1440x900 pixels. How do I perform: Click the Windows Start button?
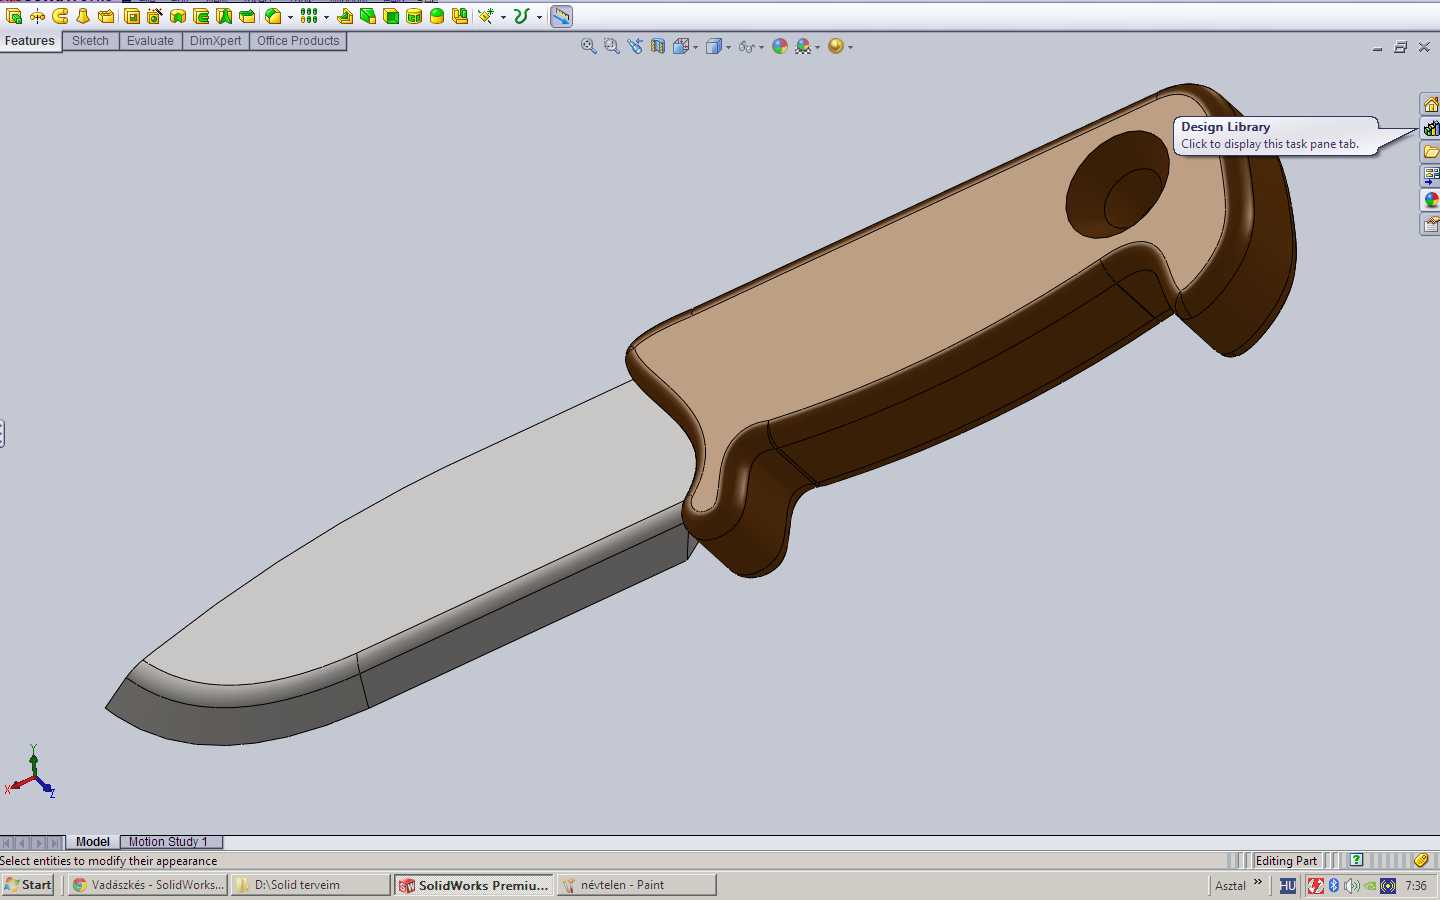click(28, 885)
